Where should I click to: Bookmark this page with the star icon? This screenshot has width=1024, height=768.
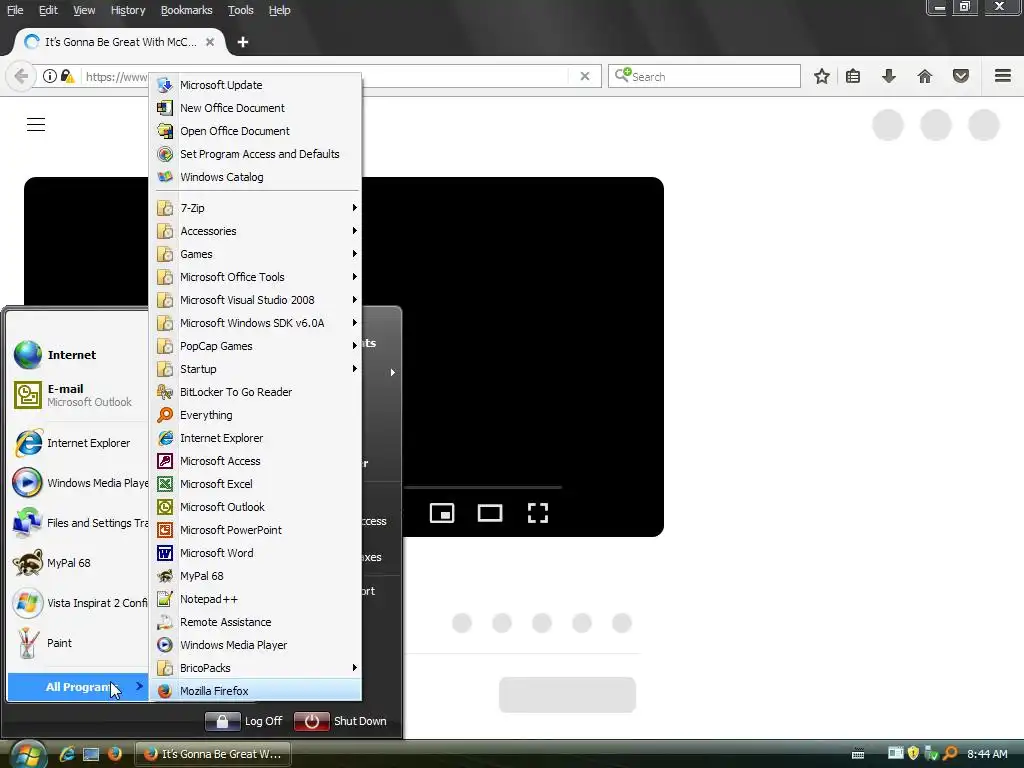point(822,76)
